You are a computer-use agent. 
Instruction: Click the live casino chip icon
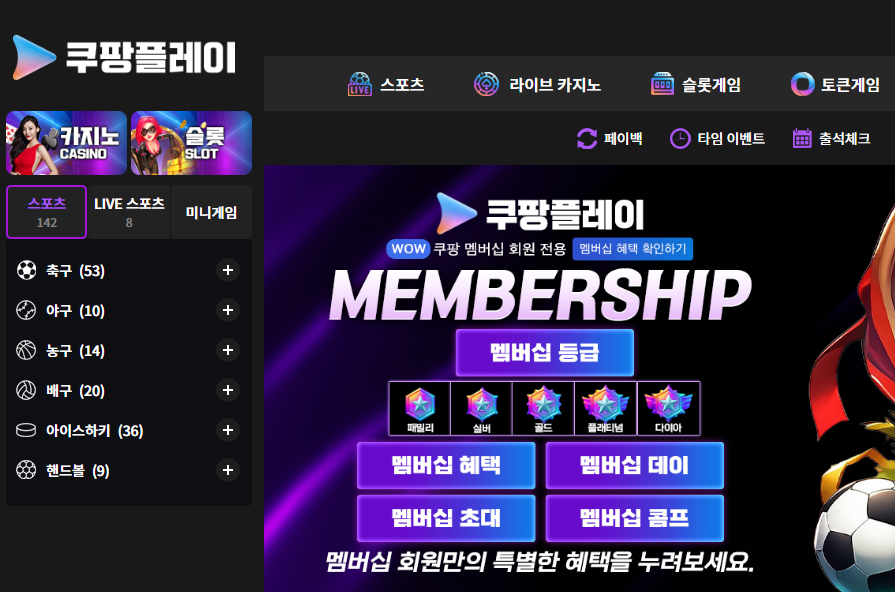(486, 84)
